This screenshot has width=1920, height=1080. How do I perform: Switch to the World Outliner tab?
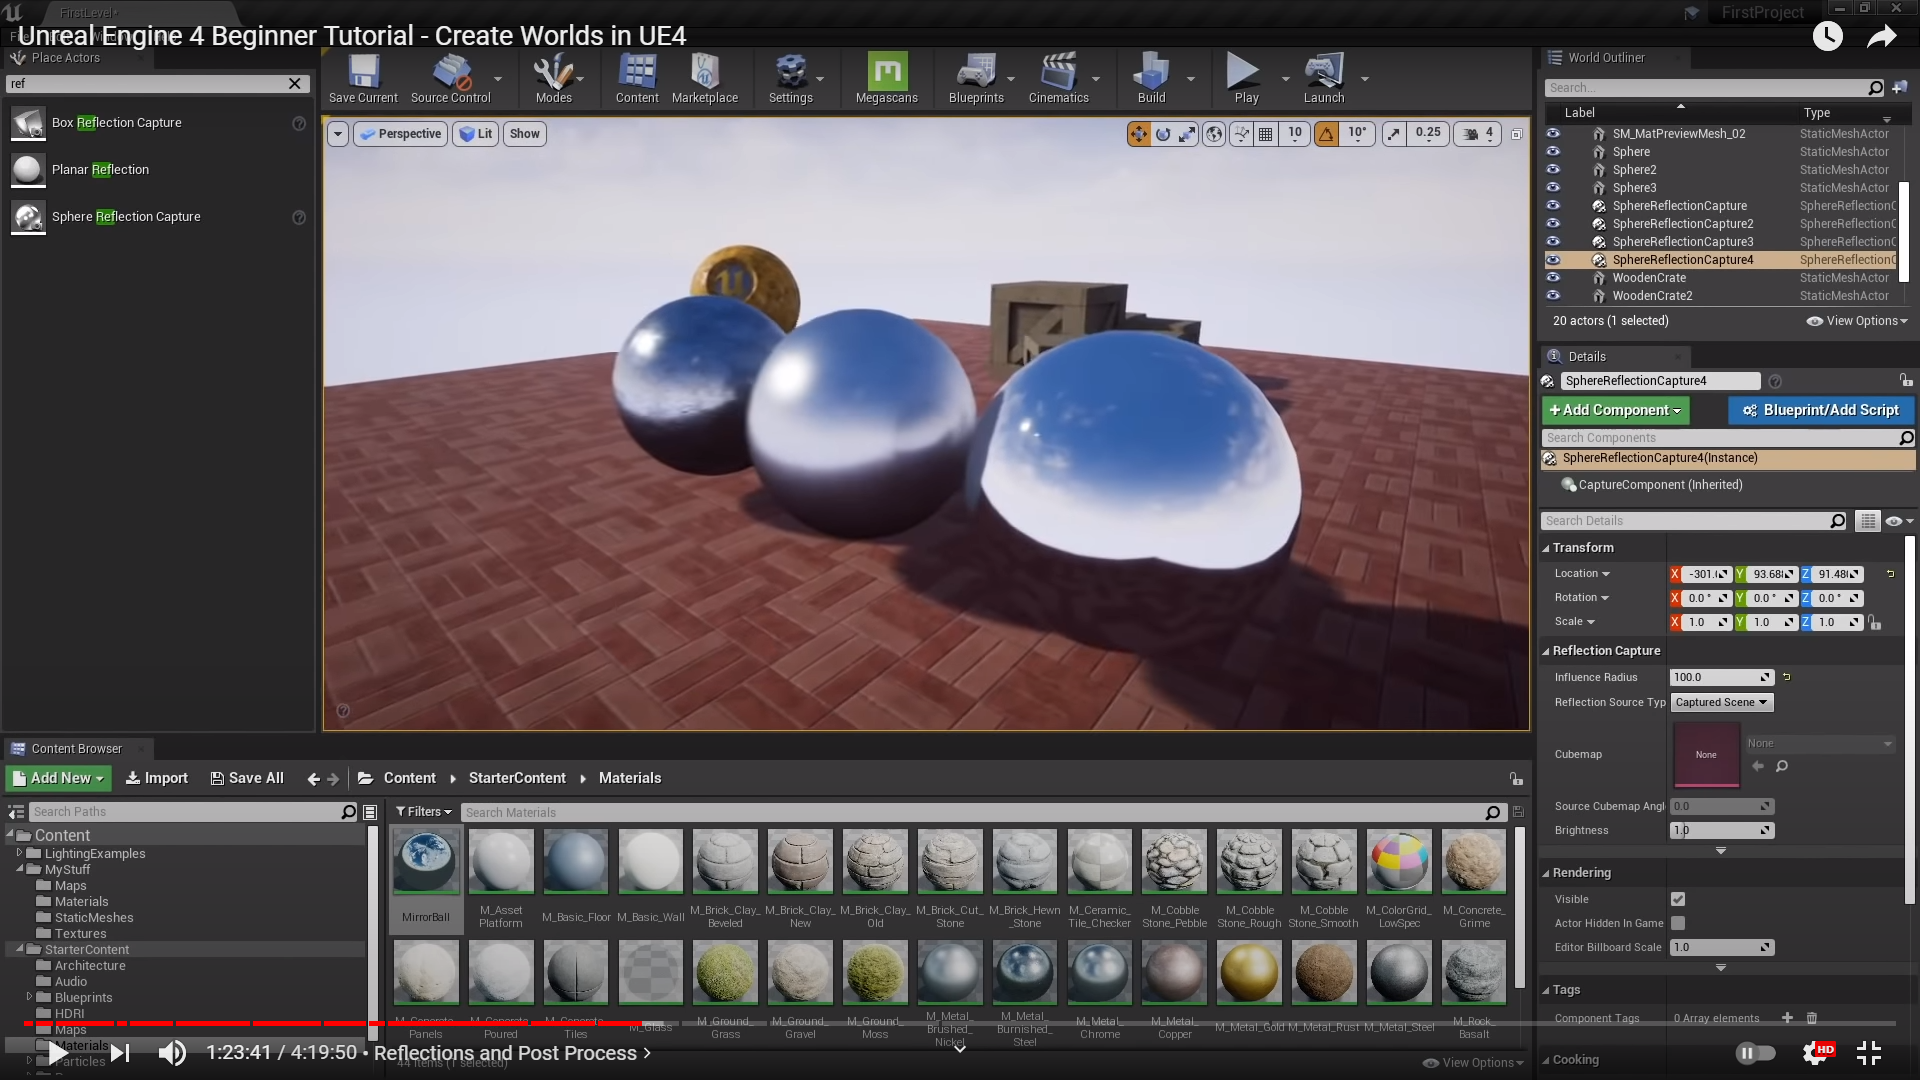tap(1605, 57)
